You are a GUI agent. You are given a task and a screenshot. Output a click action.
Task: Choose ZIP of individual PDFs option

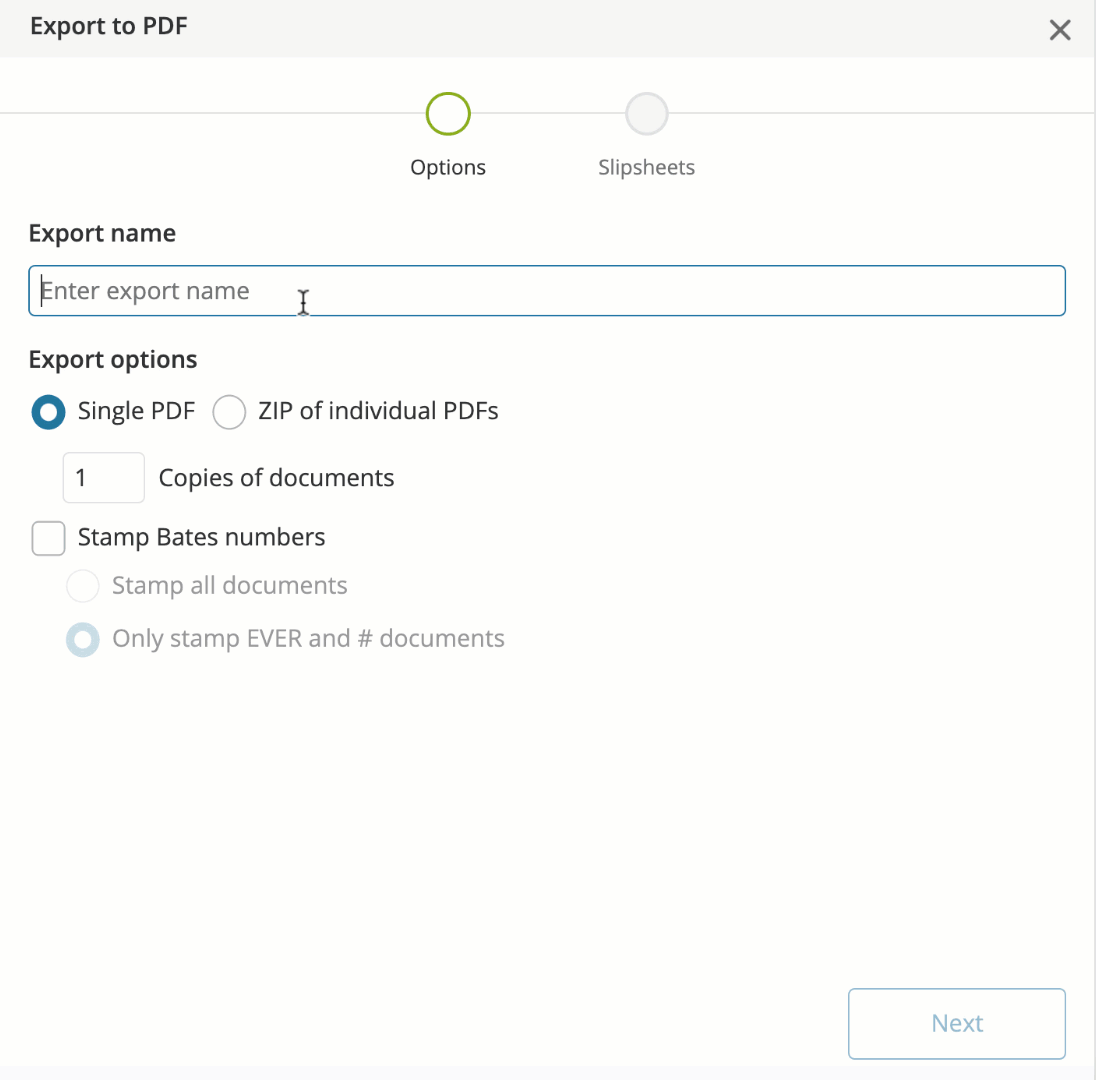click(x=229, y=412)
